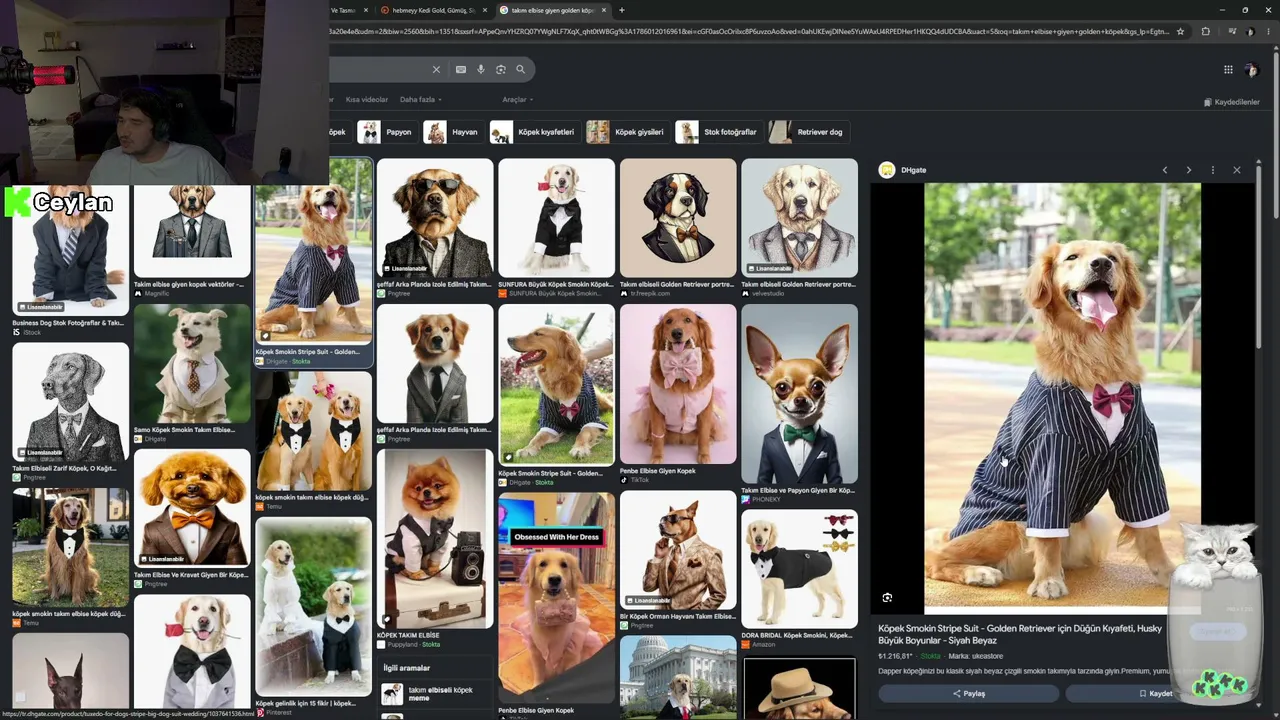Select the Köpek kıyafetleri filter chip

point(534,132)
